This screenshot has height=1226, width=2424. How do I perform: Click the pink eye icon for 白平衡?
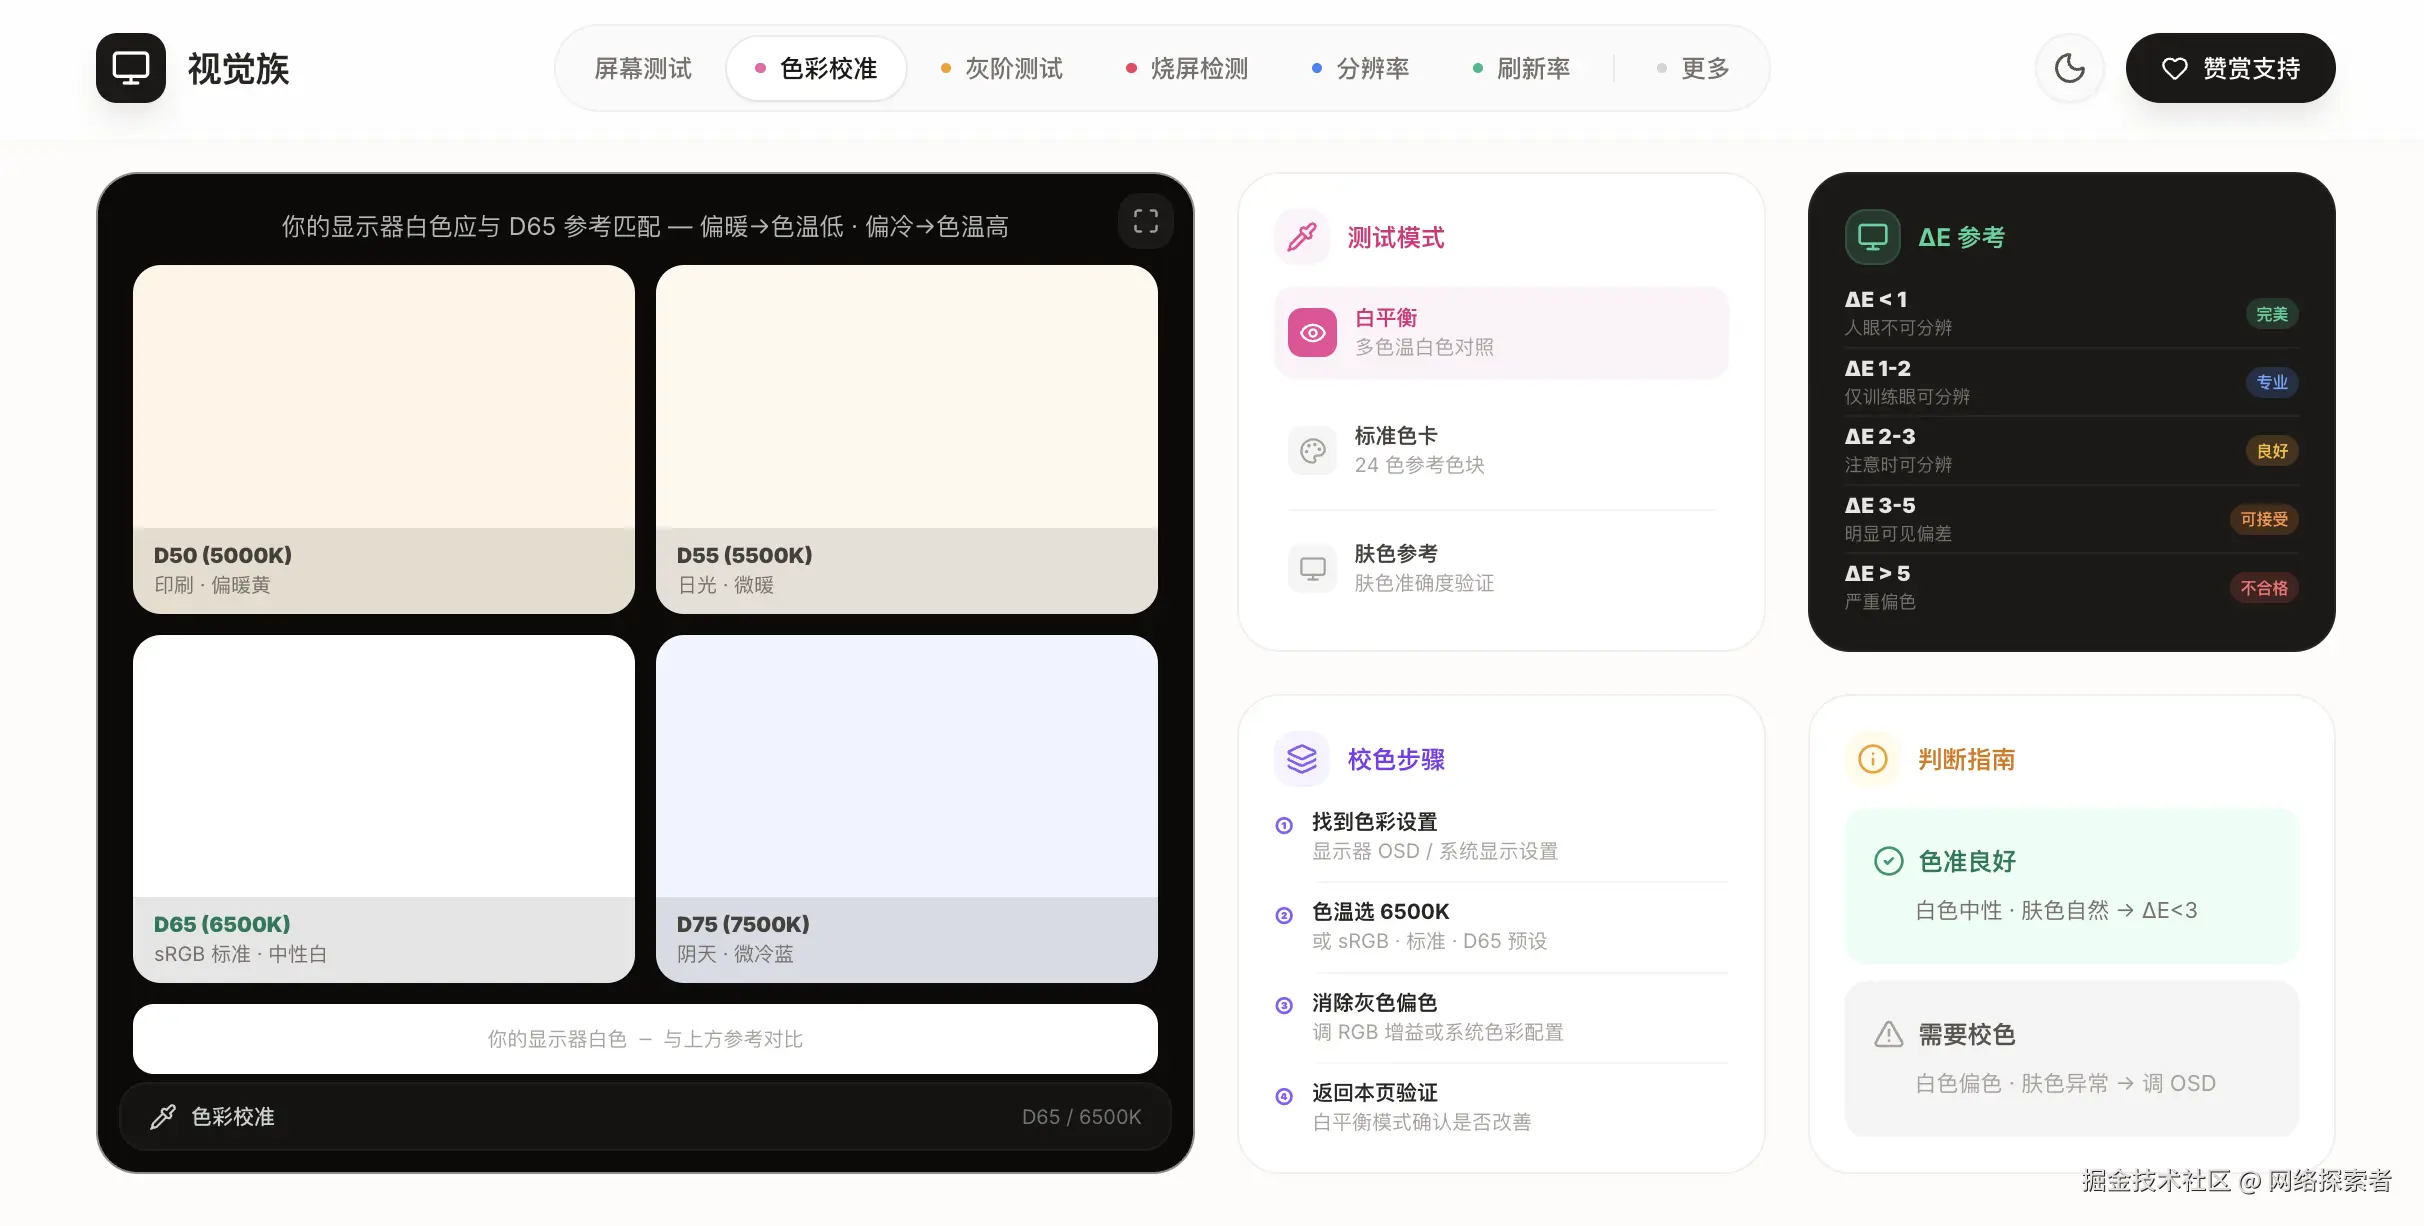1312,332
